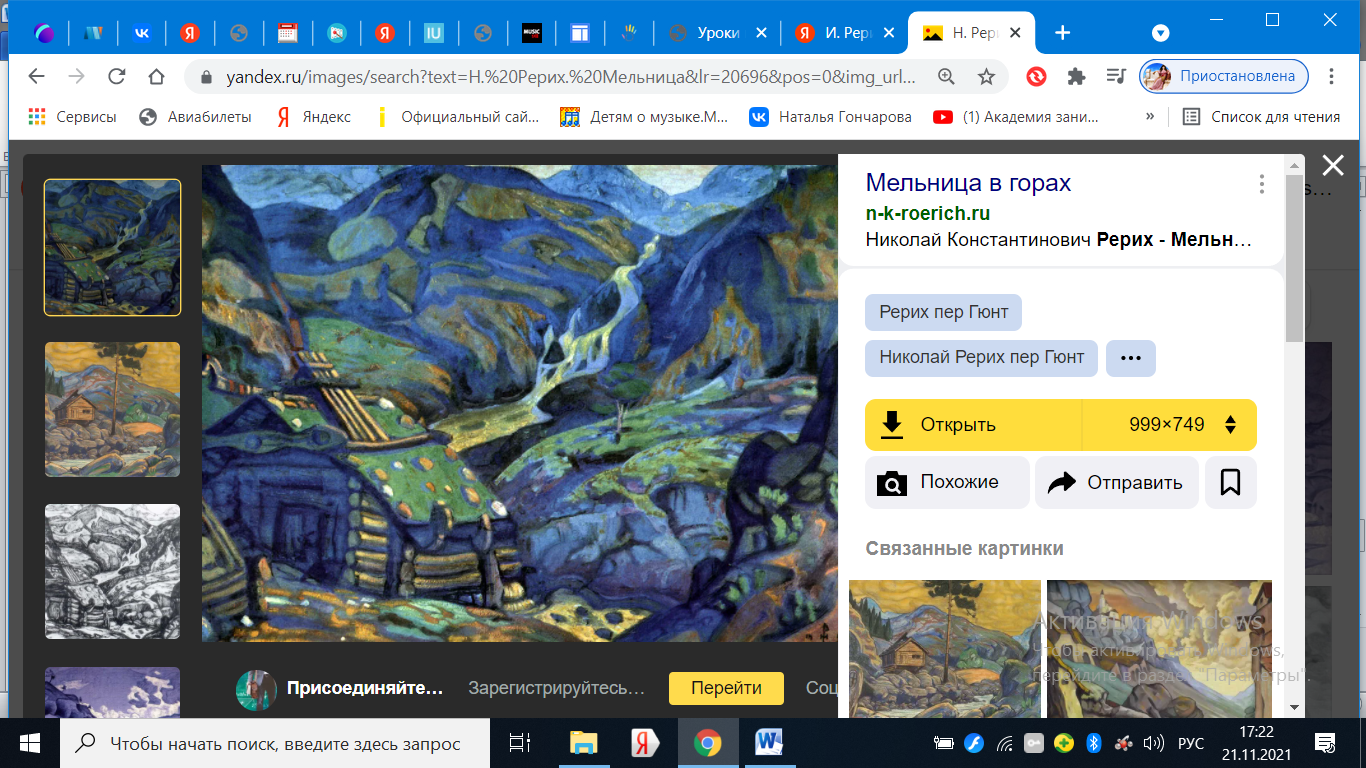The height and width of the screenshot is (768, 1366).
Task: Open Авиабилеты bookmark
Action: point(196,117)
